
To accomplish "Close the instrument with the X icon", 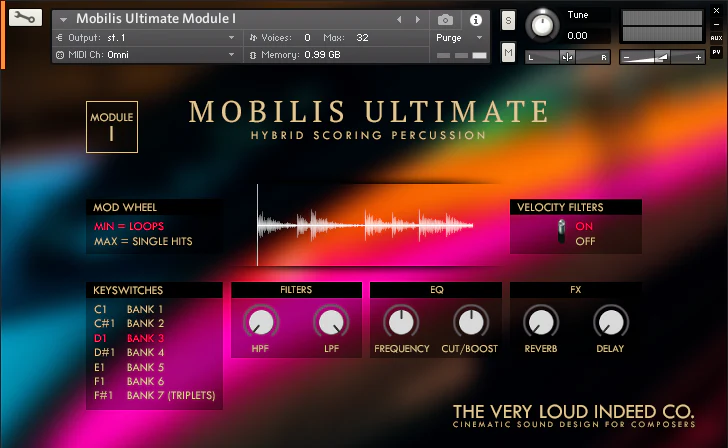I will (x=716, y=10).
